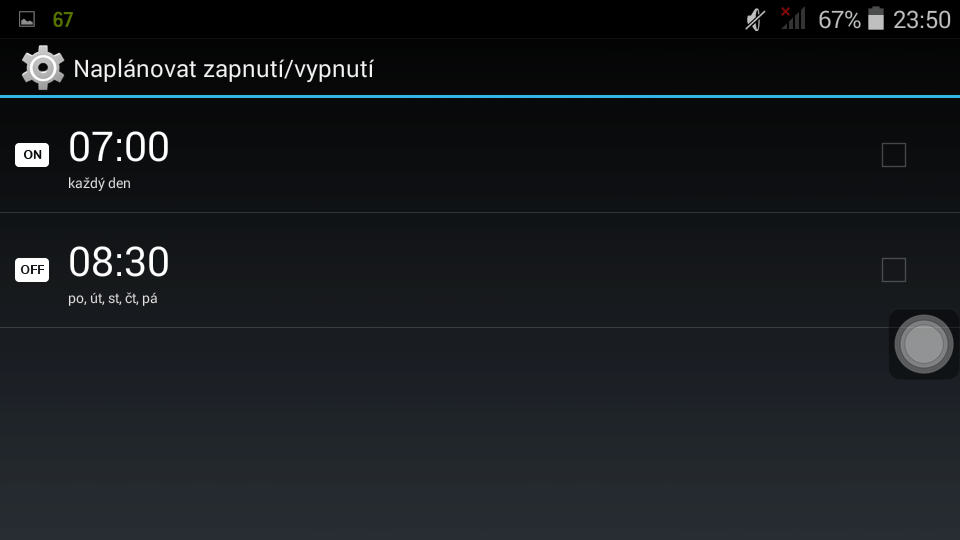Tap the 67% battery percentage text
960x540 pixels.
[839, 20]
